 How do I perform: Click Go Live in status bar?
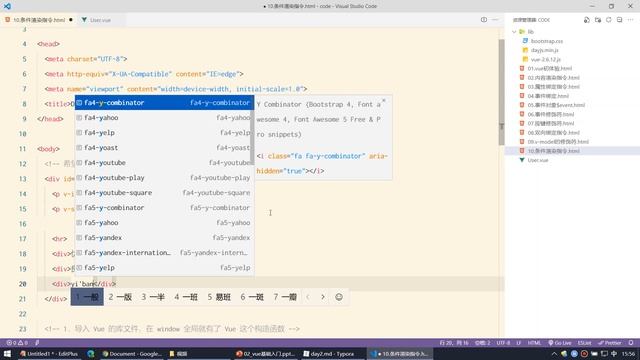[x=560, y=343]
